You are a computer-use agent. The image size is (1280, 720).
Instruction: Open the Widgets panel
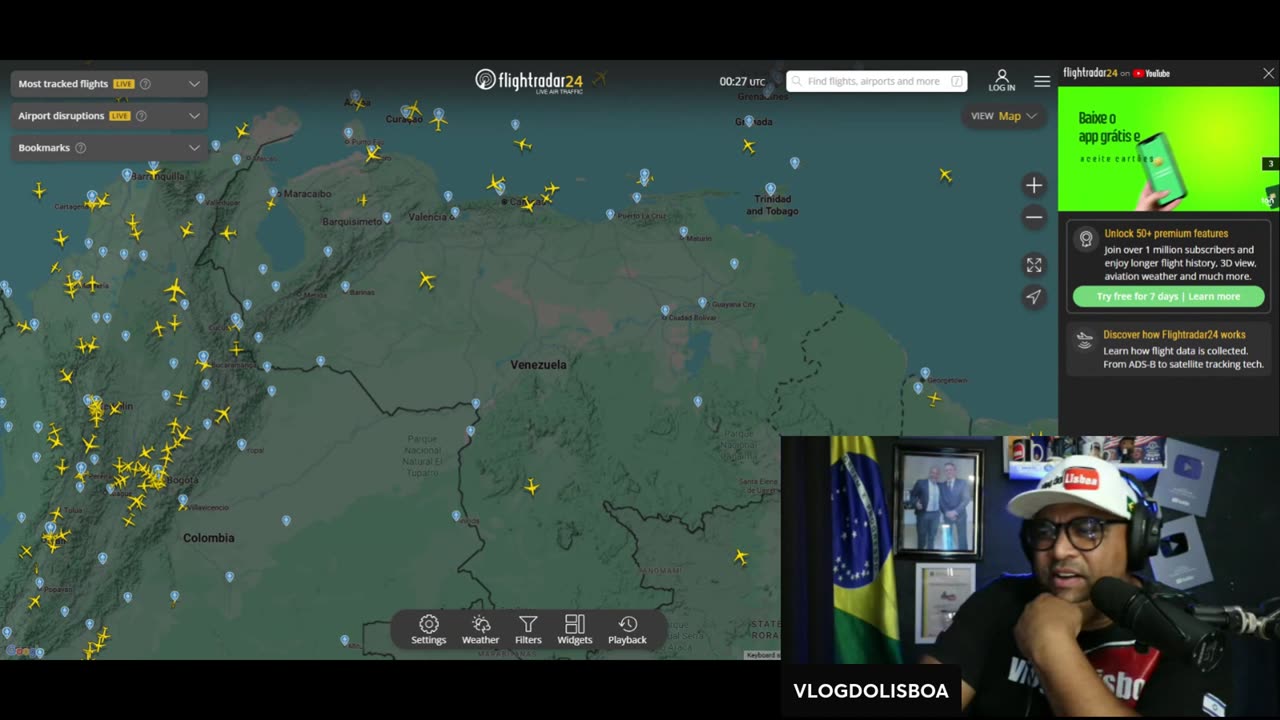click(x=574, y=630)
